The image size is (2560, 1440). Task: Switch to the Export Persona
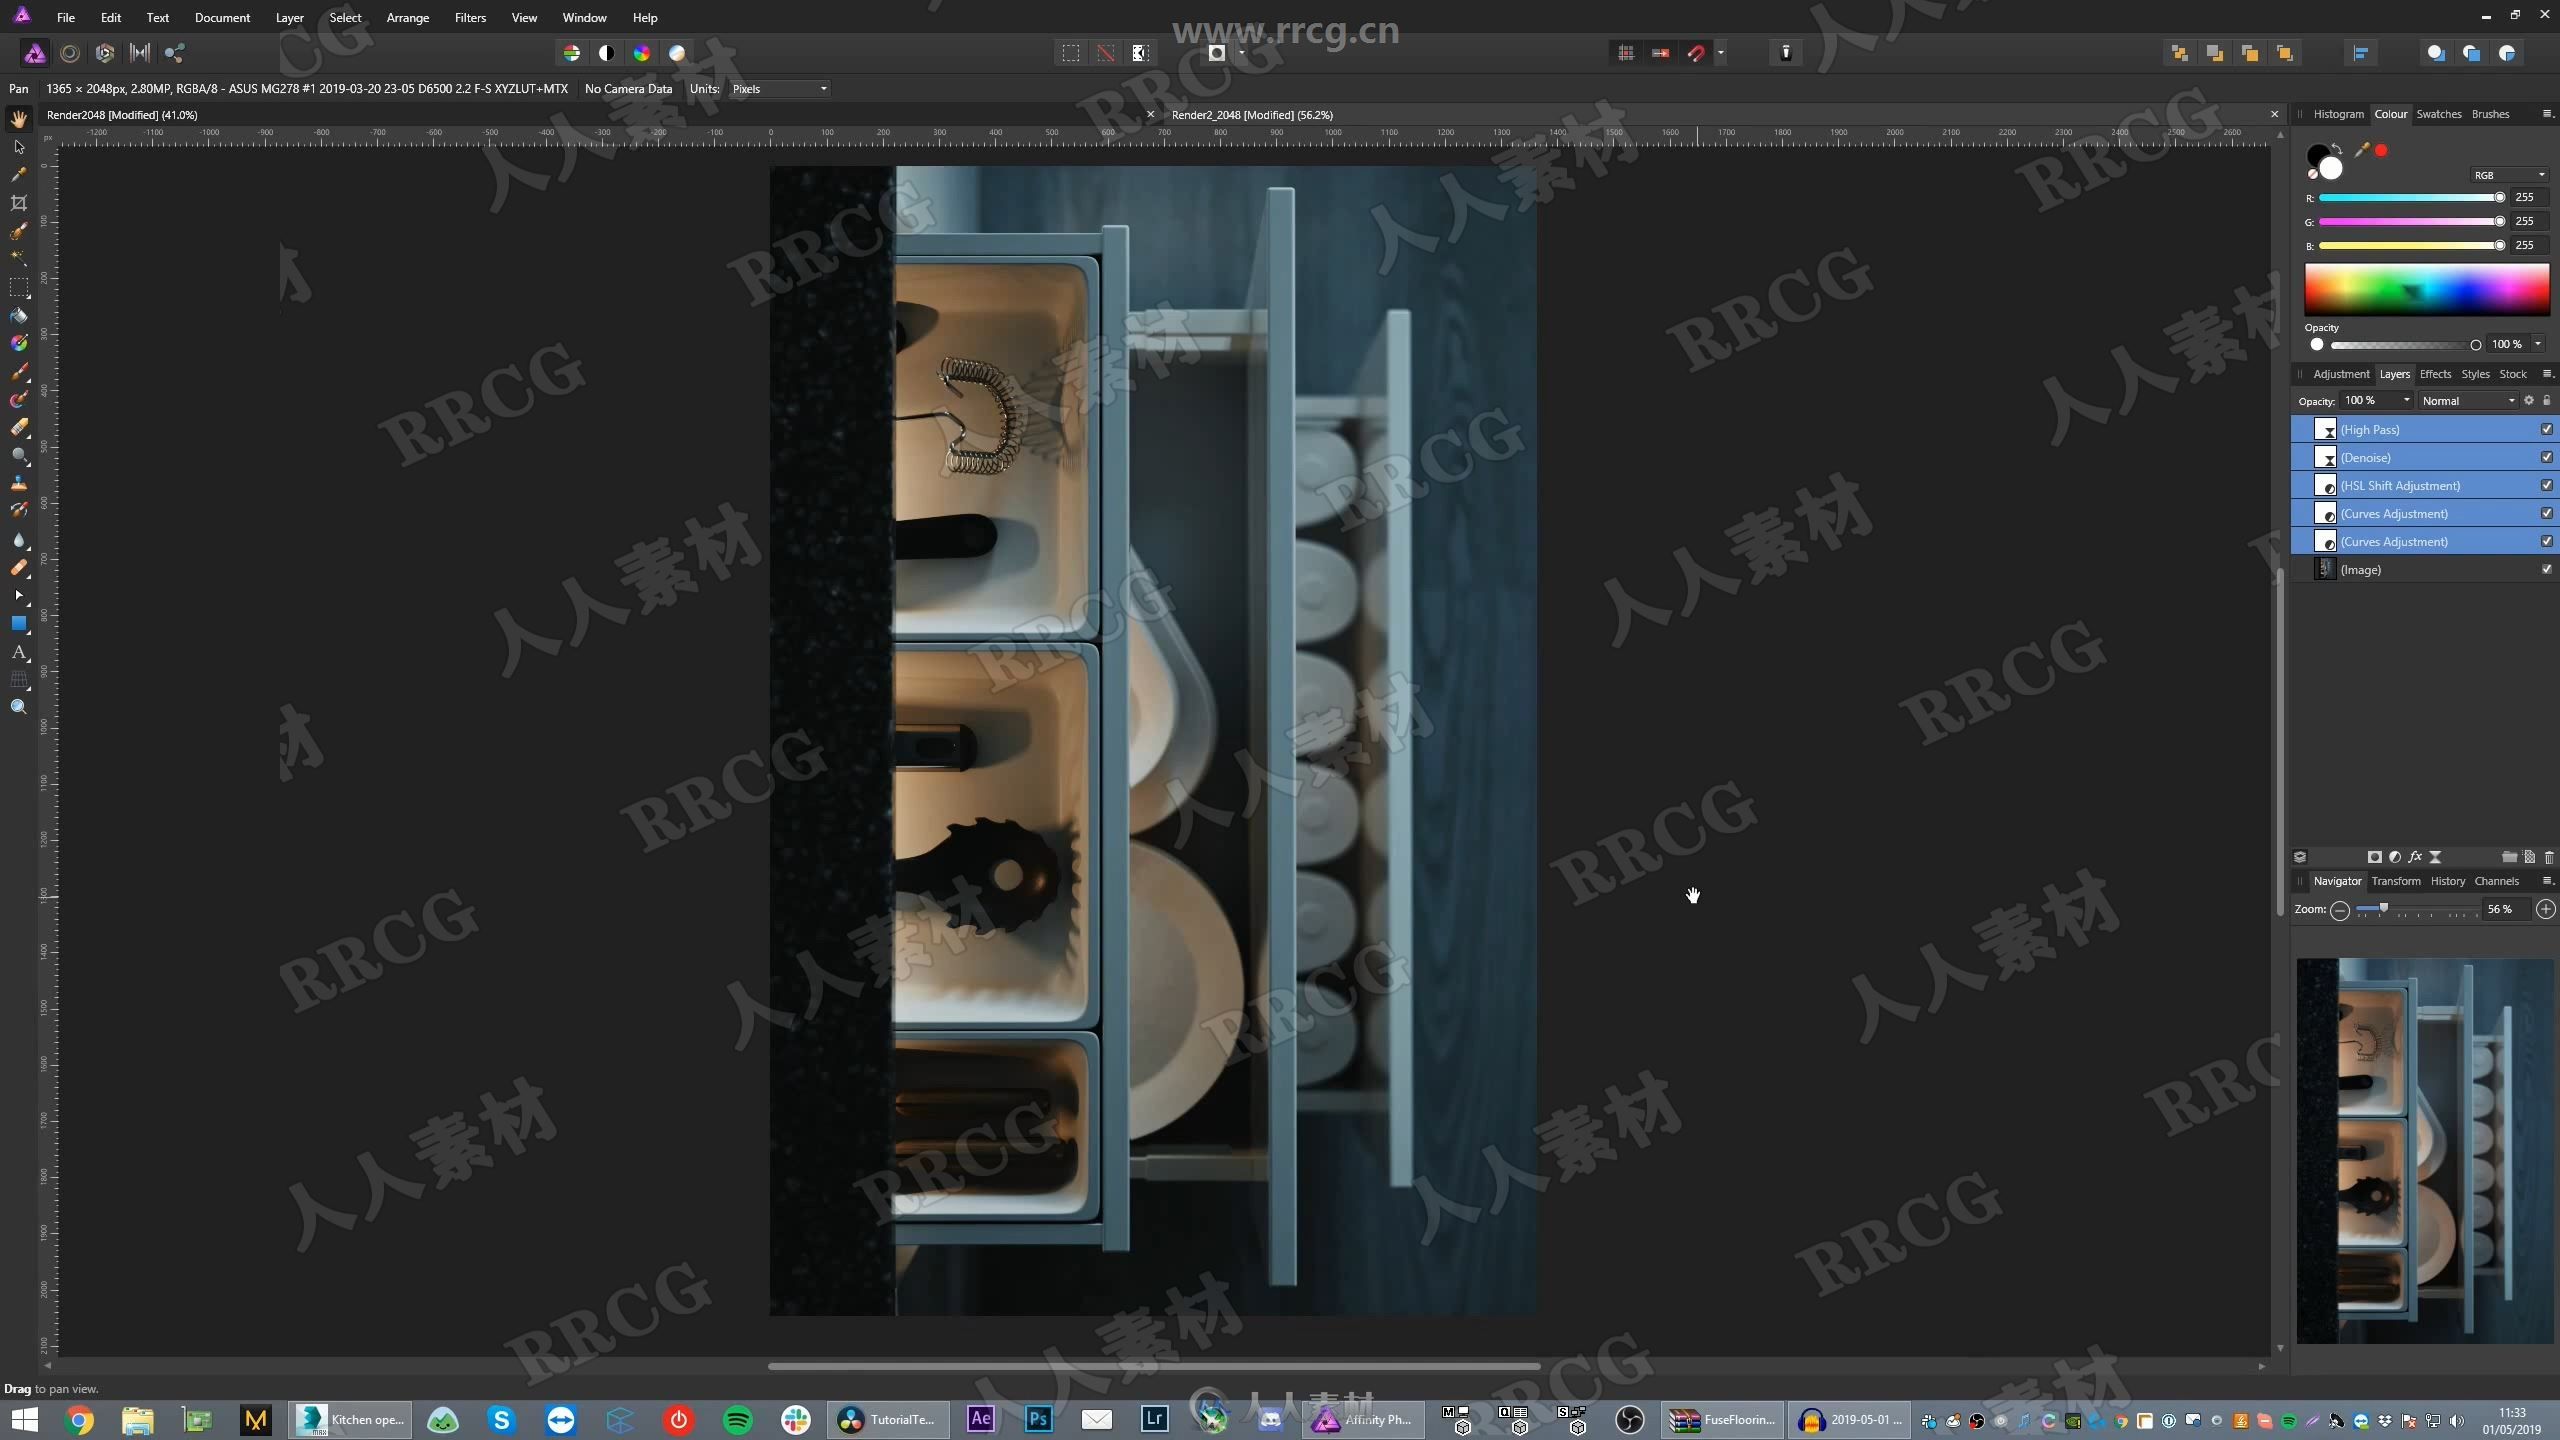pos(175,53)
